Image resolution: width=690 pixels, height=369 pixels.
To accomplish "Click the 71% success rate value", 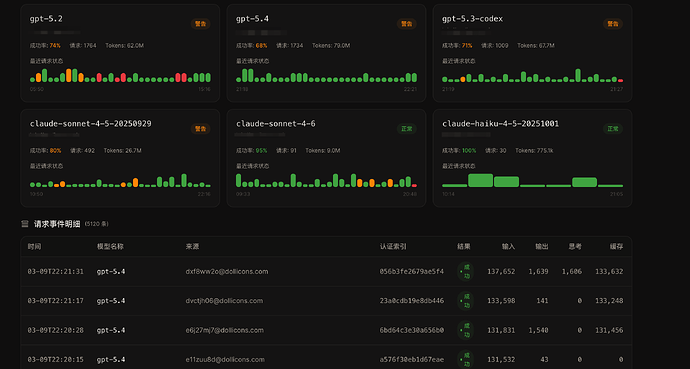I will 467,46.
